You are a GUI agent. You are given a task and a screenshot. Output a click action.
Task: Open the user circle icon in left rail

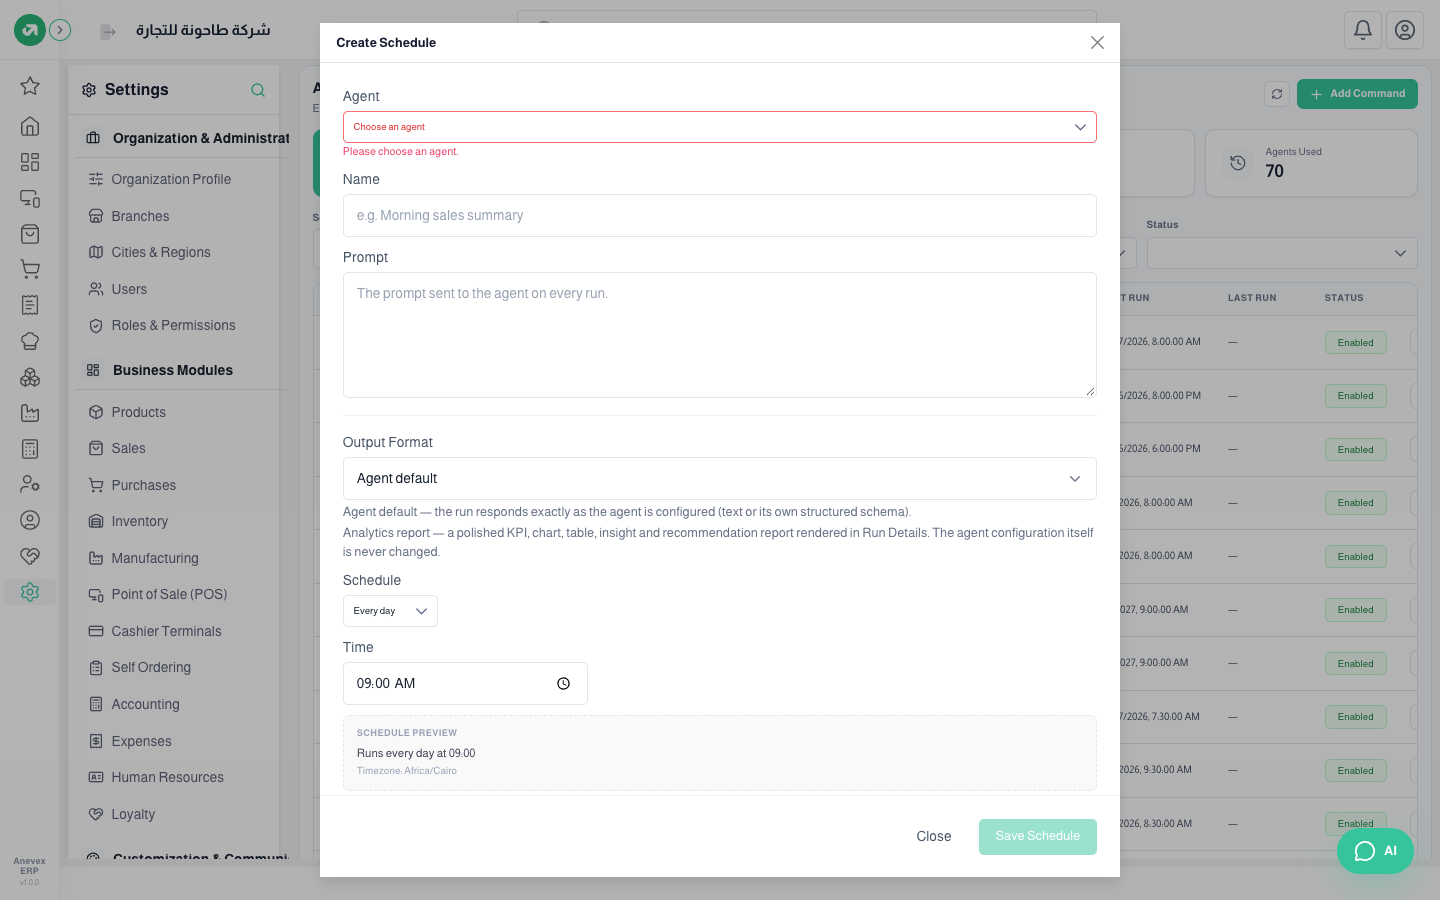coord(30,520)
